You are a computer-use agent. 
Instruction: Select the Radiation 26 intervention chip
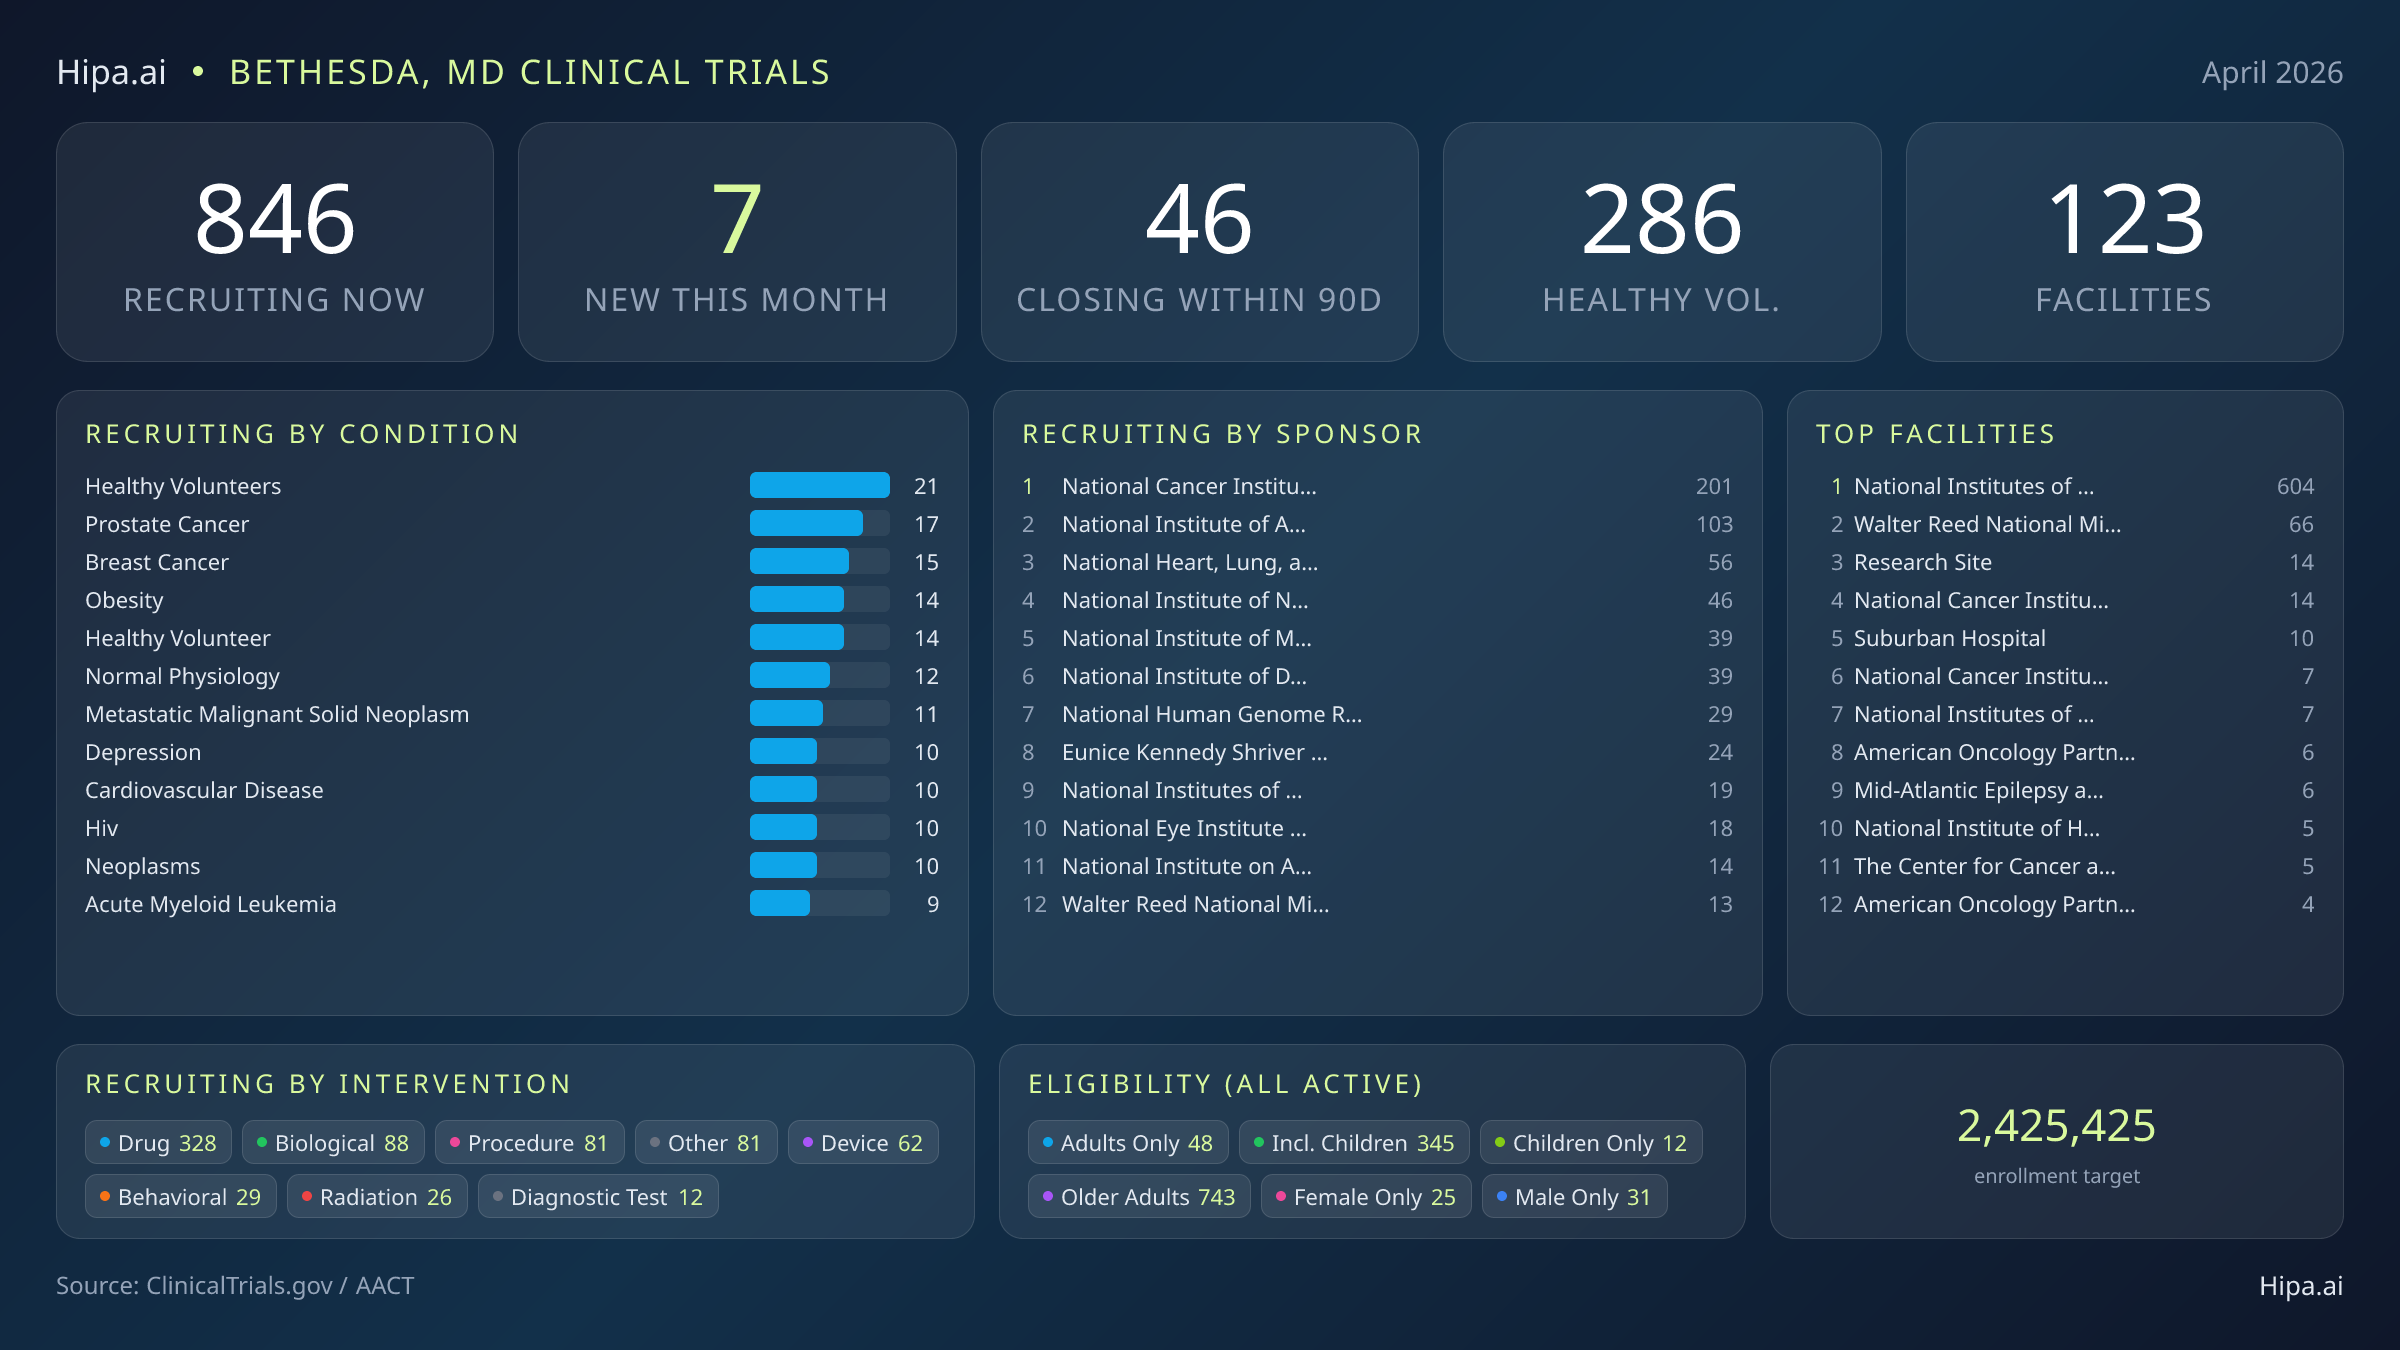click(377, 1196)
